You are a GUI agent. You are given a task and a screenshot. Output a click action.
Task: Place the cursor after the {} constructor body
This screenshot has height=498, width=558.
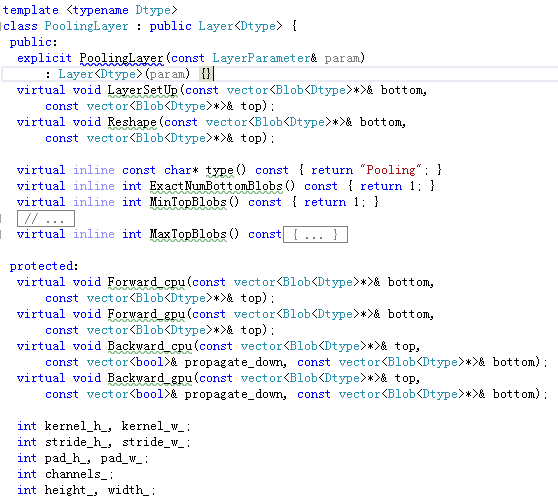213,74
